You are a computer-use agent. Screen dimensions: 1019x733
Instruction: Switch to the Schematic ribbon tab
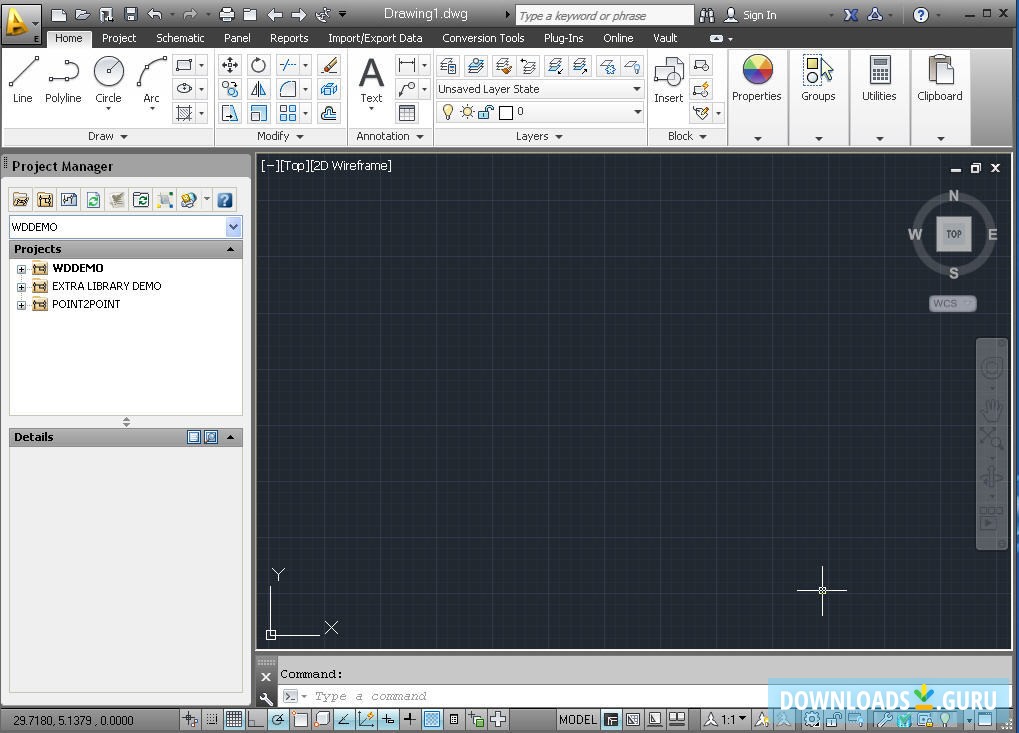point(180,38)
